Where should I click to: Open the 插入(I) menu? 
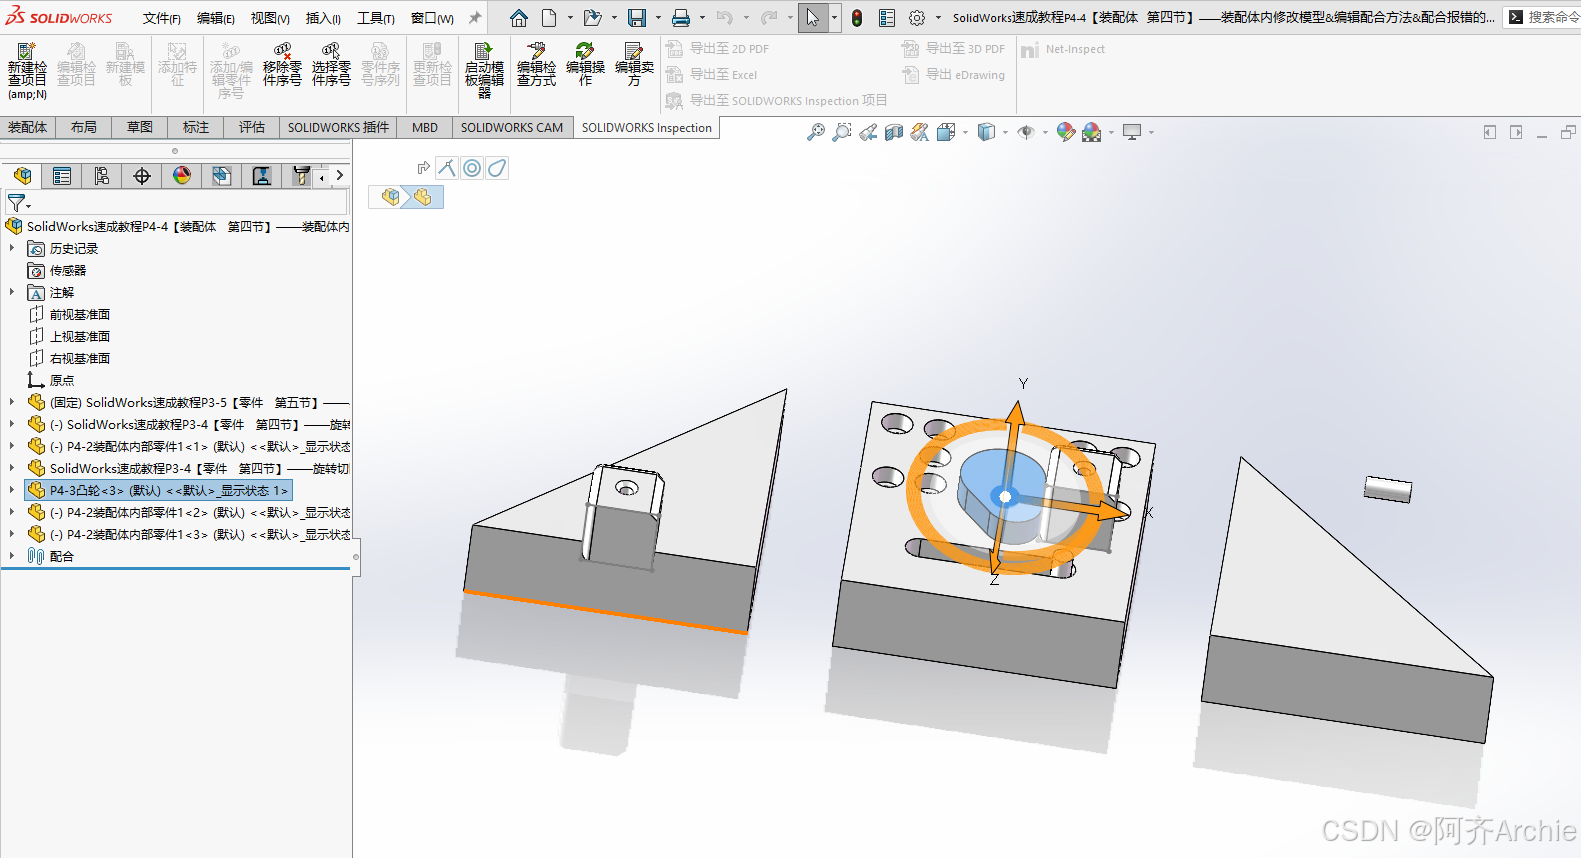coord(323,18)
